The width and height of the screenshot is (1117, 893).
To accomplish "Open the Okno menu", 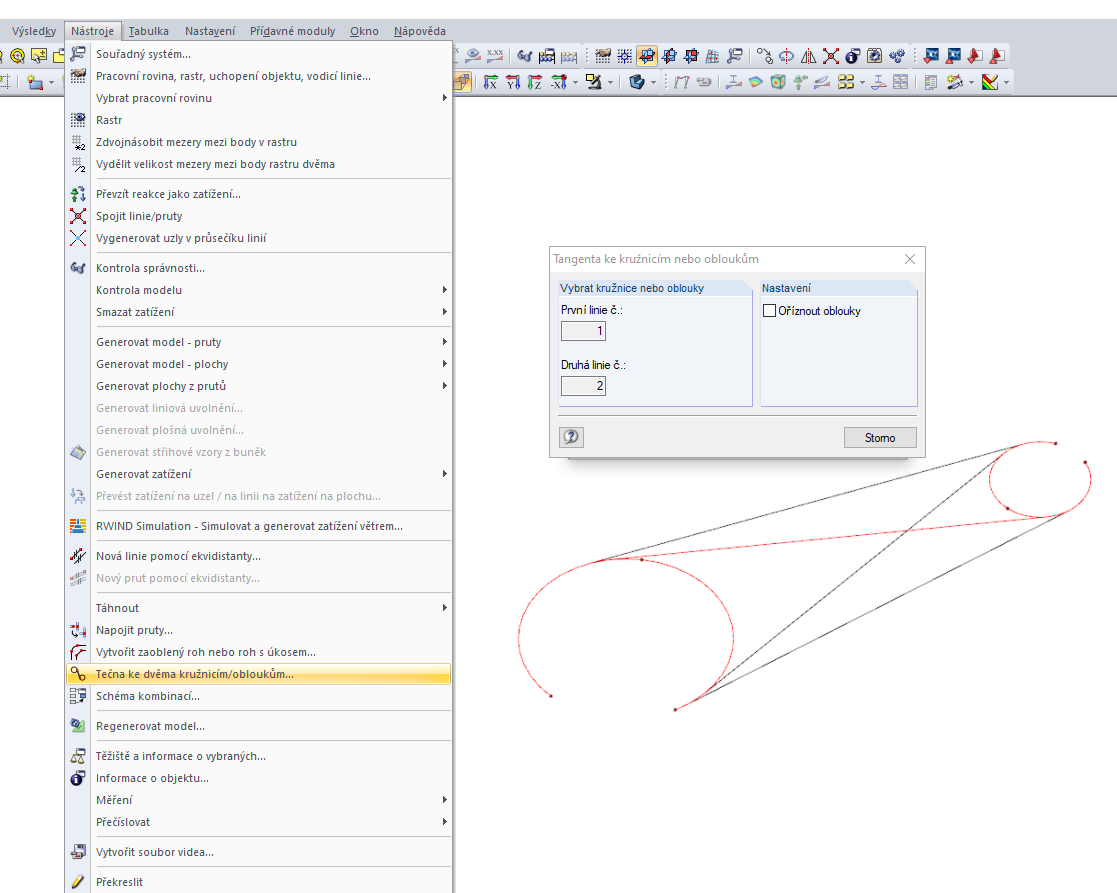I will coord(364,31).
